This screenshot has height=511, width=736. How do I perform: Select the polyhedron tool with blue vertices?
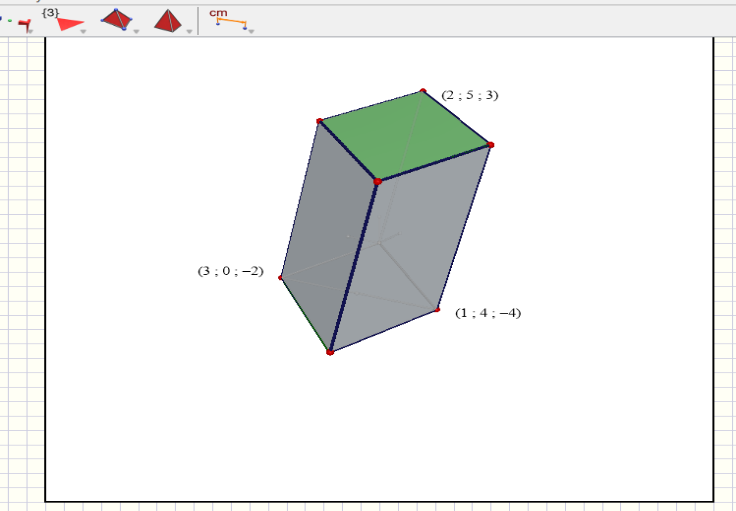click(117, 20)
